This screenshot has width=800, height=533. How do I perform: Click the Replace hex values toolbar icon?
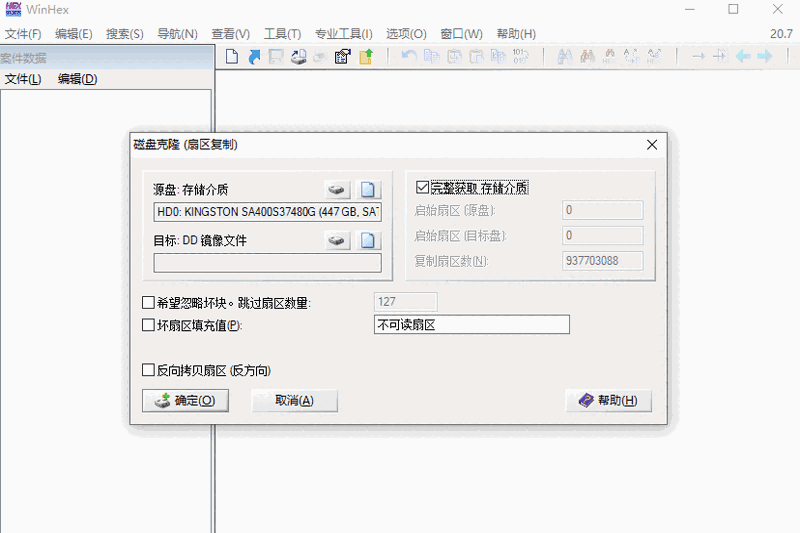pyautogui.click(x=654, y=56)
